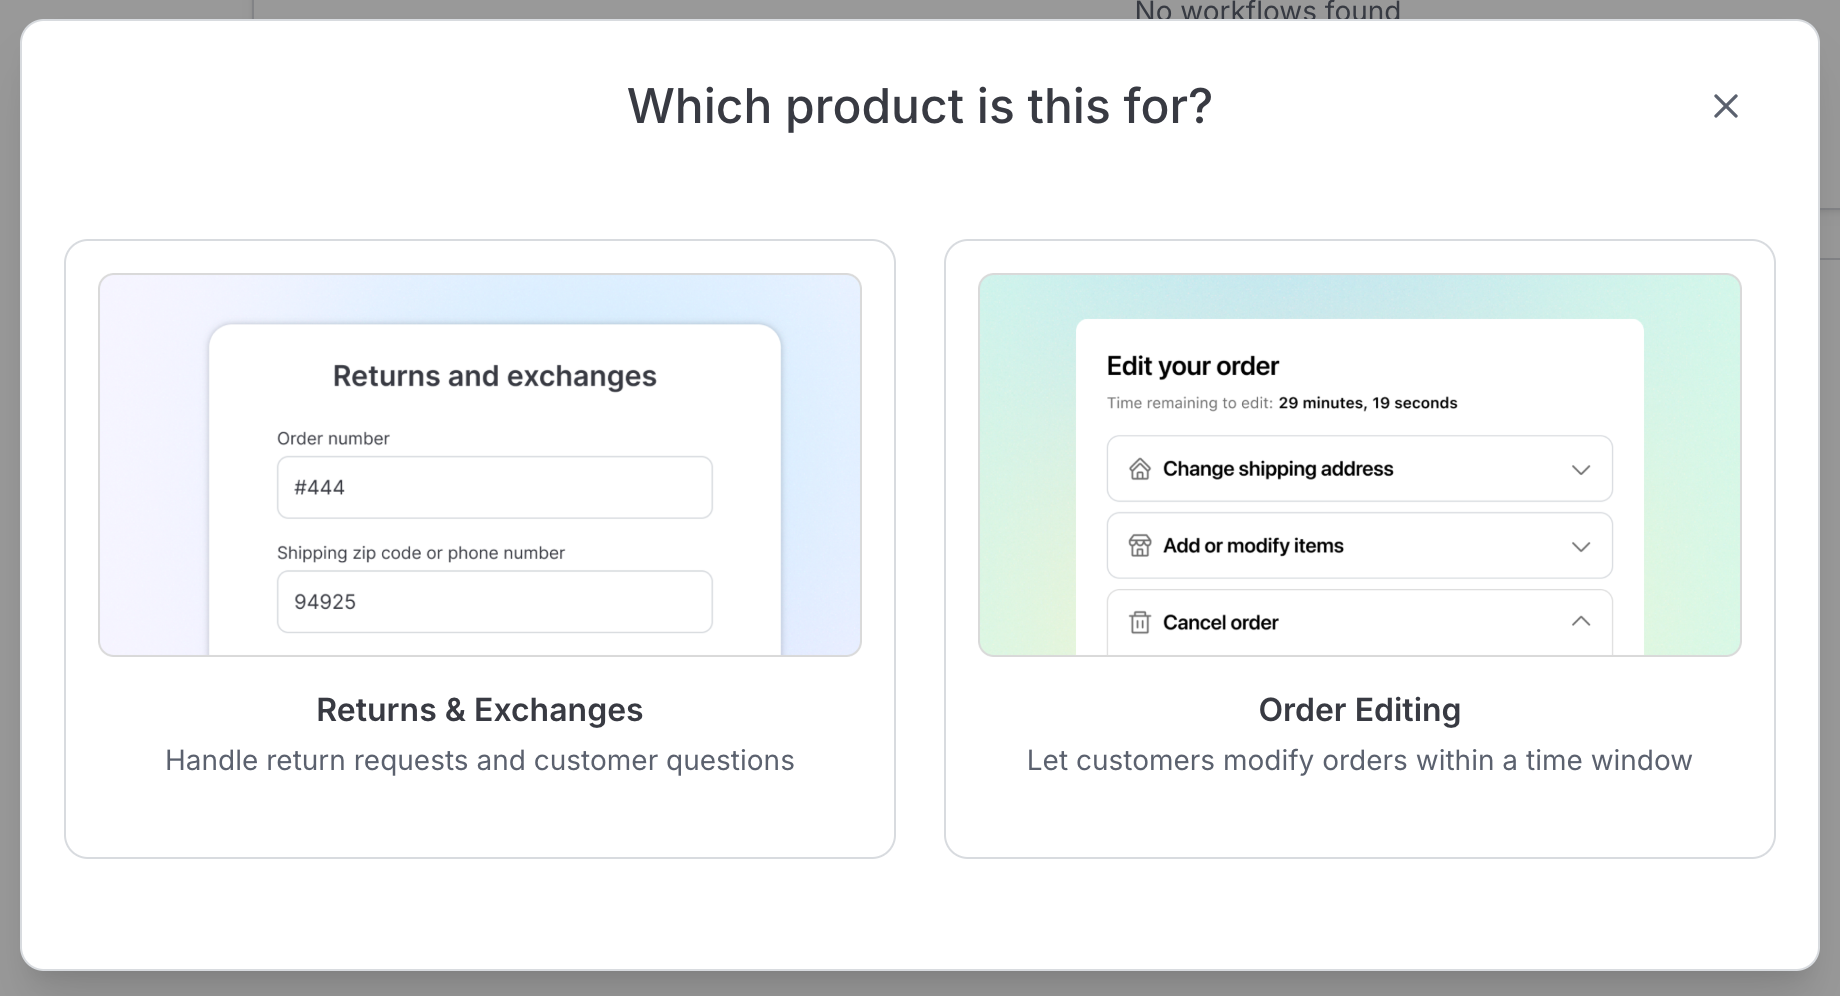Viewport: 1840px width, 996px height.
Task: Click the store icon beside Add or modify items
Action: (x=1139, y=546)
